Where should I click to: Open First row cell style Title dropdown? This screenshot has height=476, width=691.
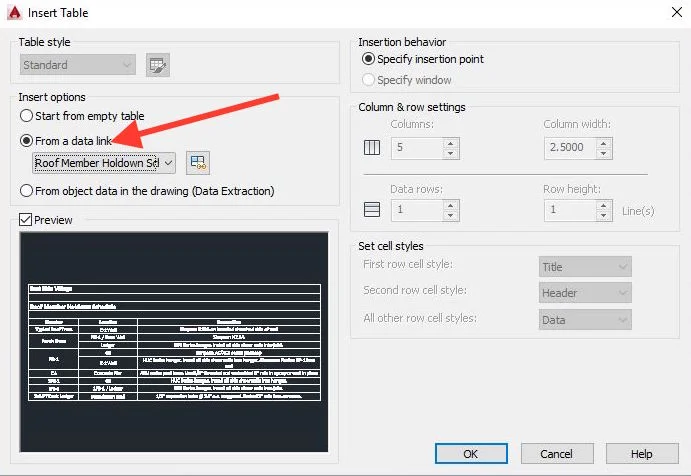click(585, 267)
